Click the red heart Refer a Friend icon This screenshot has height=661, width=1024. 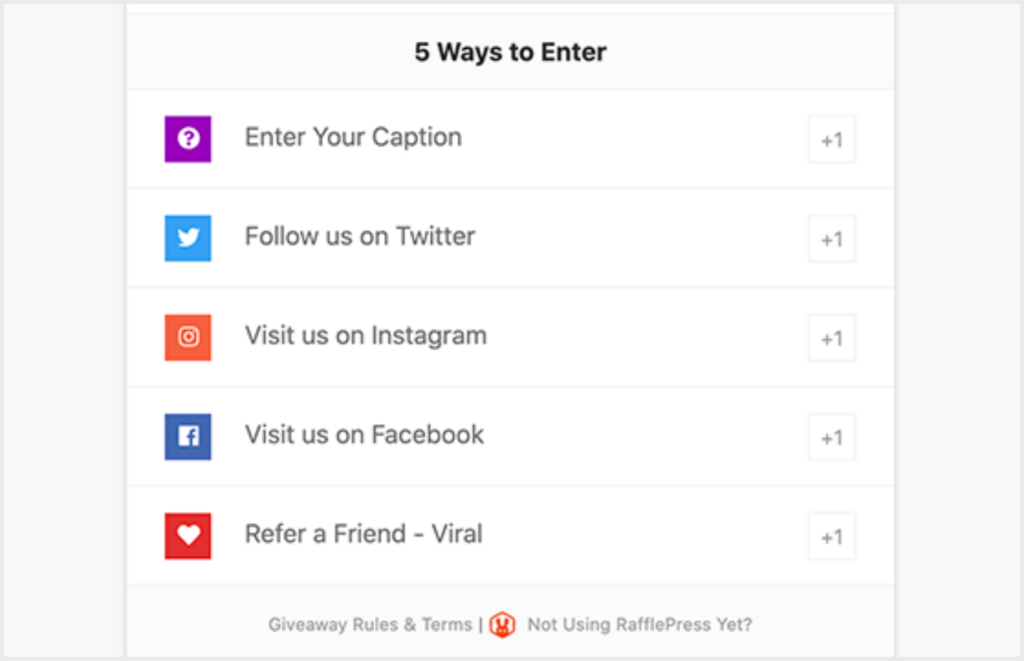187,535
